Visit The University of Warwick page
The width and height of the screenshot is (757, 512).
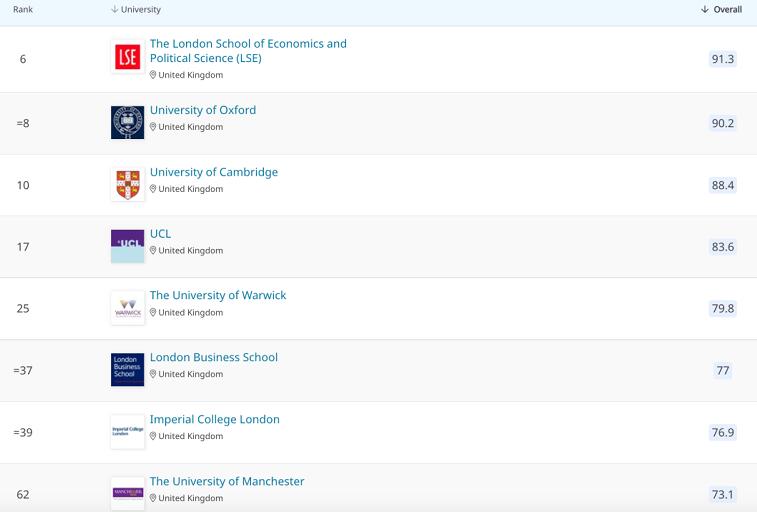point(218,295)
